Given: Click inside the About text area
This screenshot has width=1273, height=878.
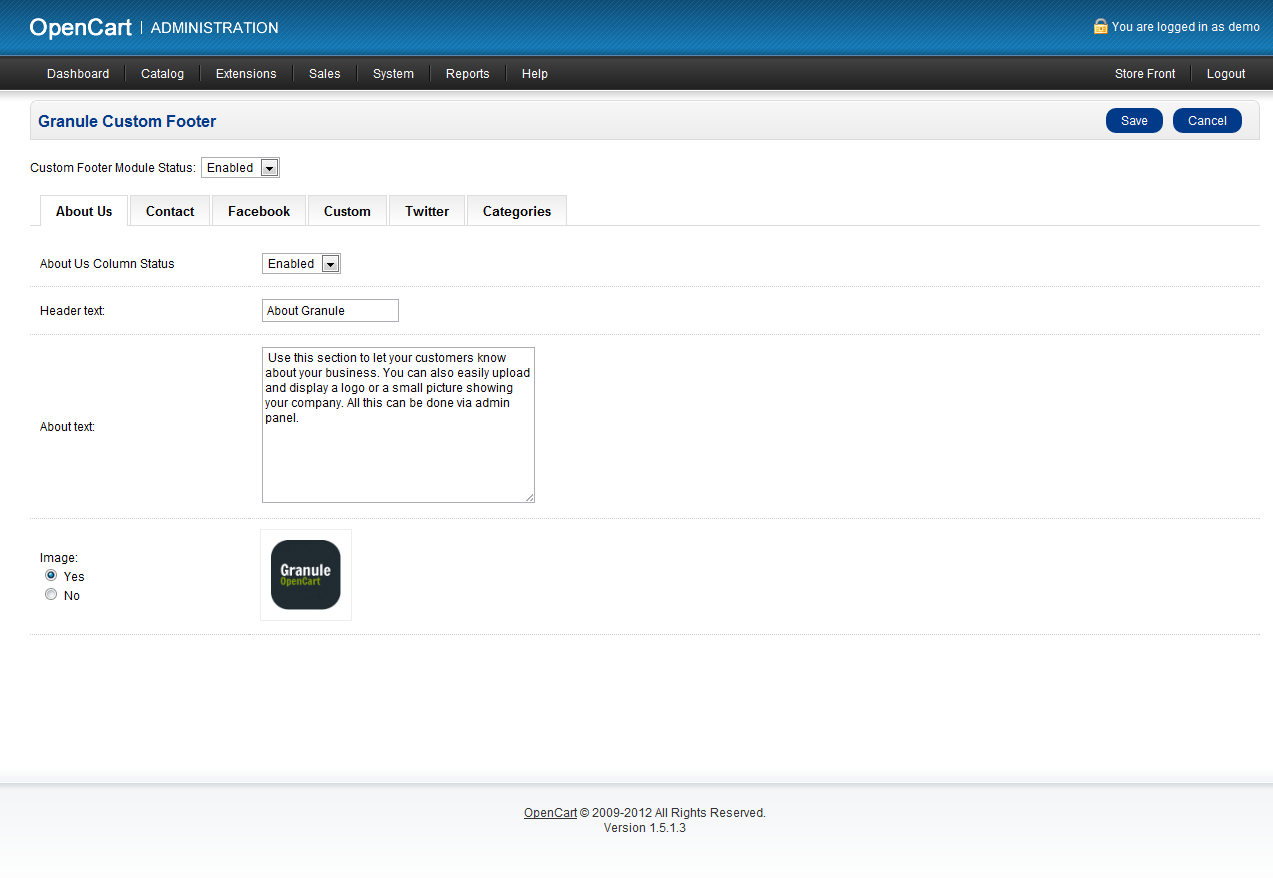Looking at the screenshot, I should 398,425.
